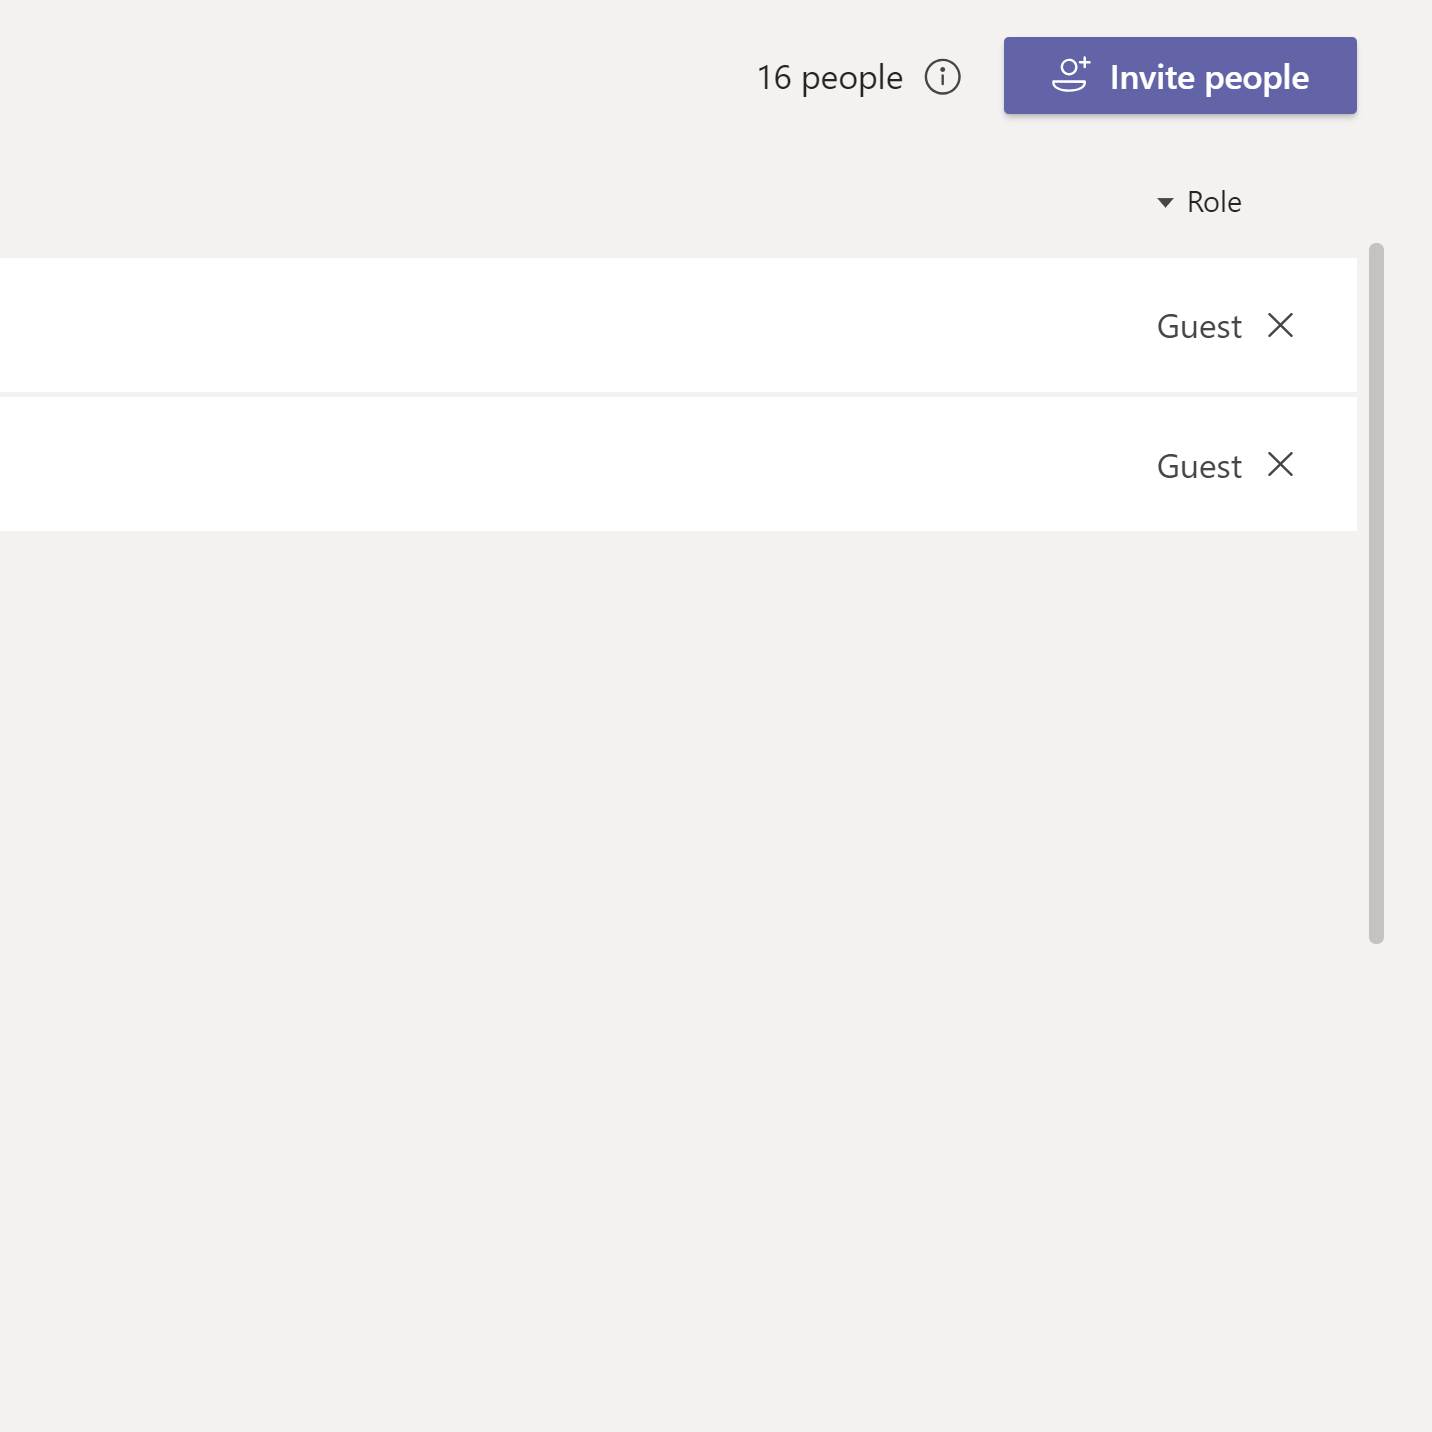Select the Role column header

tap(1213, 202)
